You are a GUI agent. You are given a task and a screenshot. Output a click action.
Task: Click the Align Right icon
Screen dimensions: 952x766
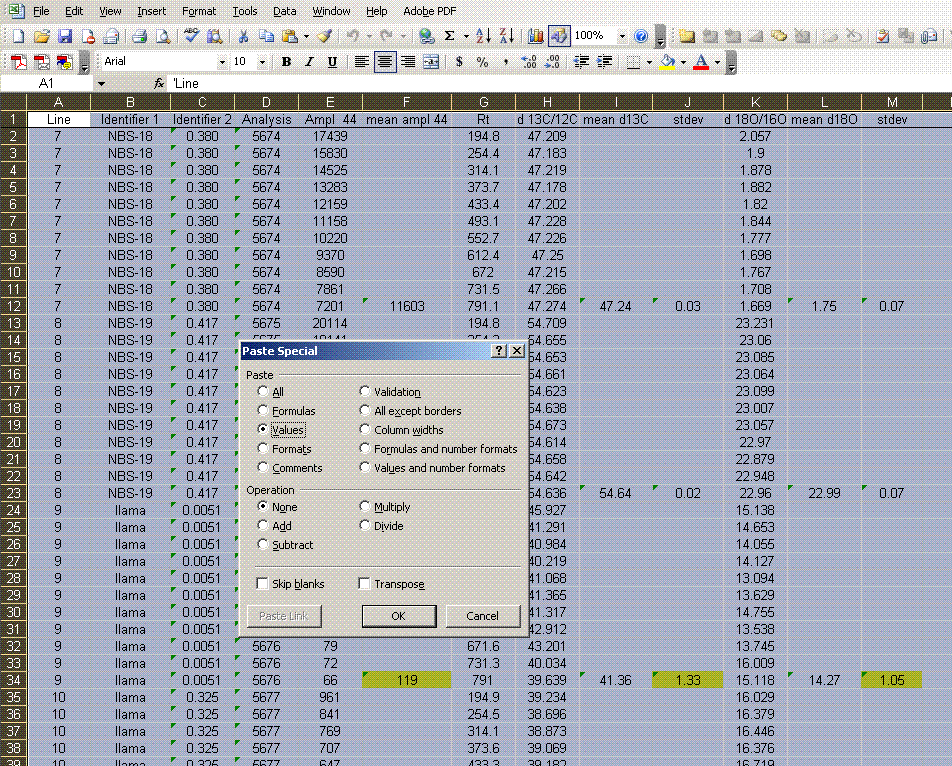click(408, 62)
